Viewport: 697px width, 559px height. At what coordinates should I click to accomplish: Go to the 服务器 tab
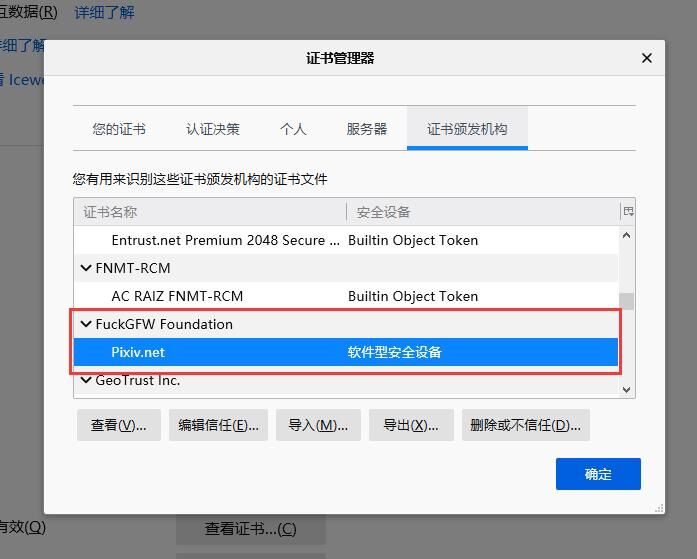point(367,129)
